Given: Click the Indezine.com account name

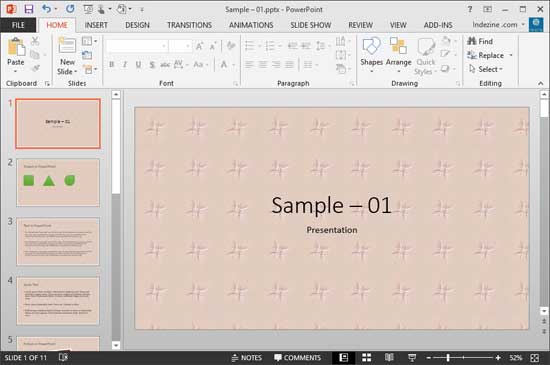Looking at the screenshot, I should pos(495,25).
